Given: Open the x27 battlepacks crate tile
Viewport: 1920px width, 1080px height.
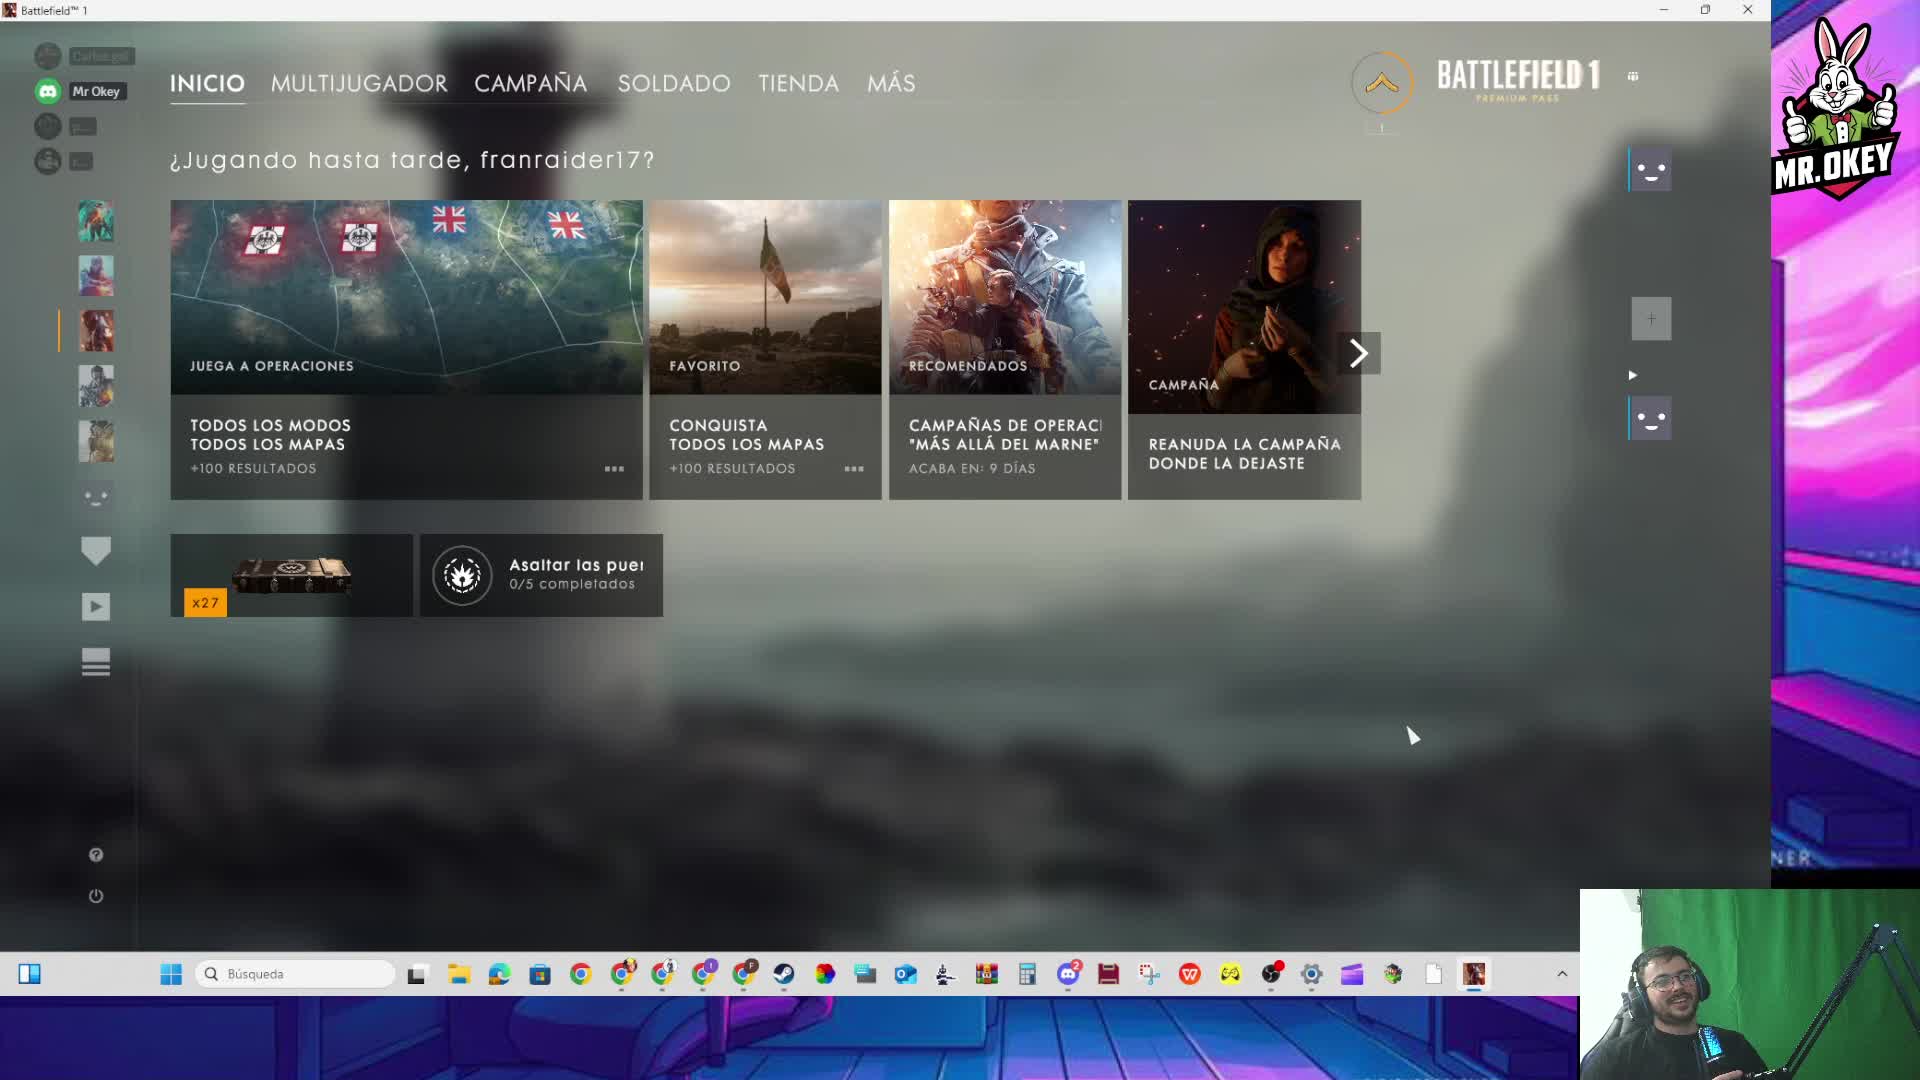Looking at the screenshot, I should (x=291, y=575).
